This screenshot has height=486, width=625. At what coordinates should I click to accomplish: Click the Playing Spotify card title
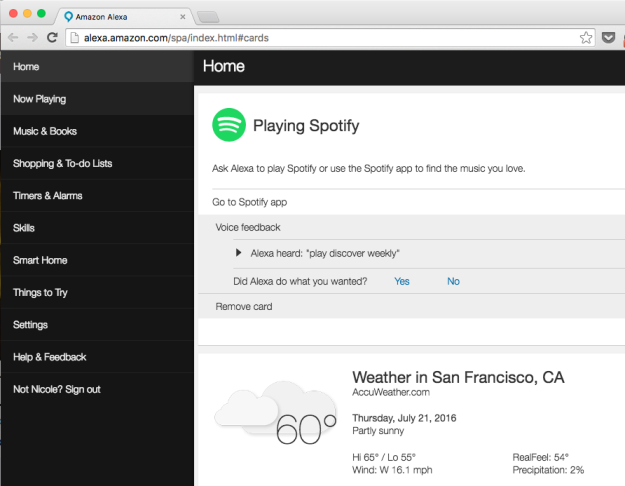(306, 126)
